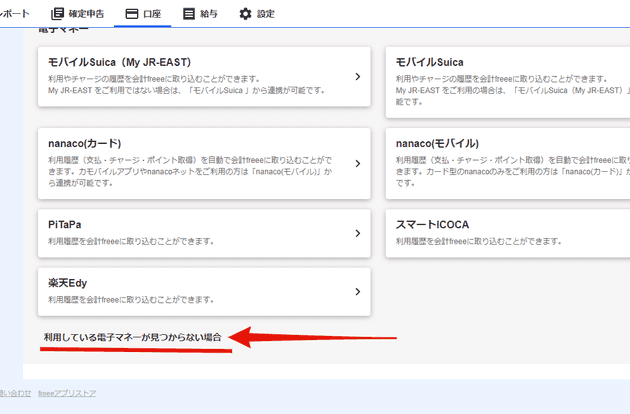Open the 確定申告 menu tab
The width and height of the screenshot is (630, 414).
coord(78,14)
